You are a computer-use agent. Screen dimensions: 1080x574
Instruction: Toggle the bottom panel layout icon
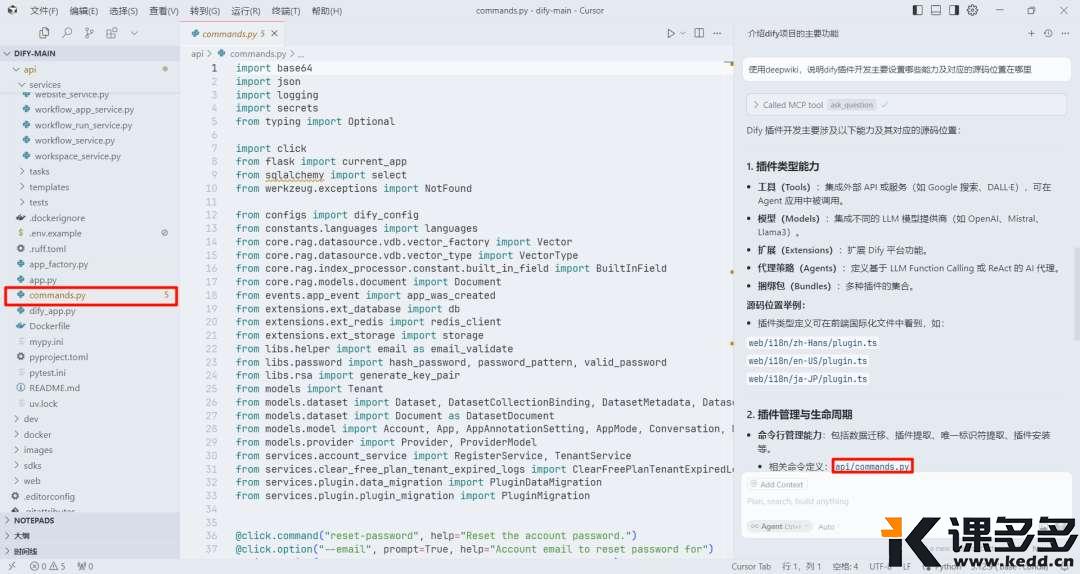pos(935,10)
